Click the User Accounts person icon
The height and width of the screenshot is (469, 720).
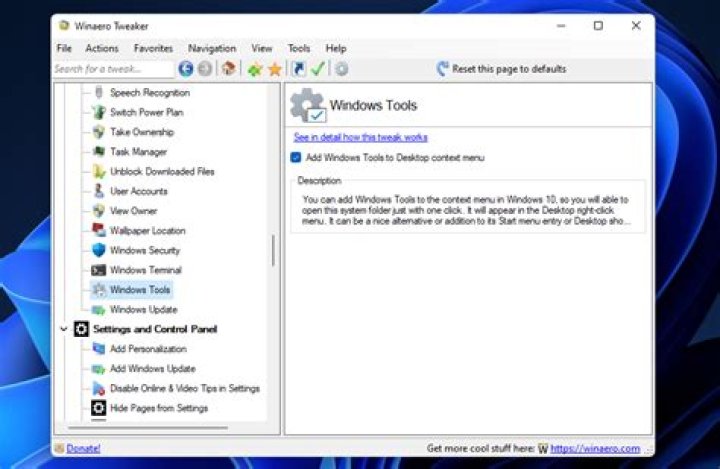point(98,191)
